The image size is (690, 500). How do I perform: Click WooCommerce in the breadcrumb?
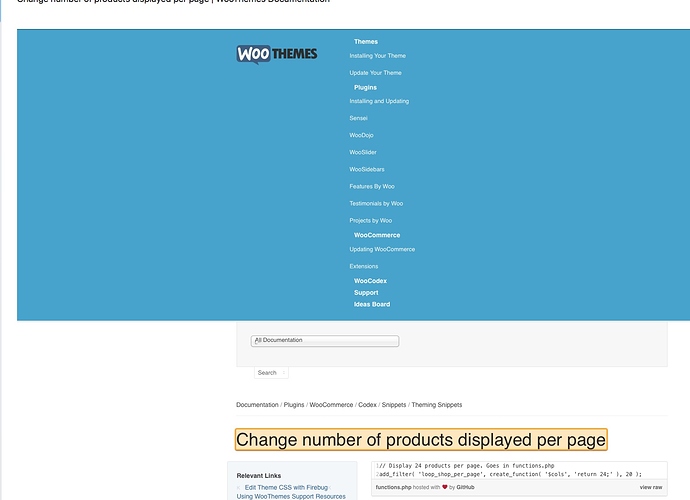331,405
